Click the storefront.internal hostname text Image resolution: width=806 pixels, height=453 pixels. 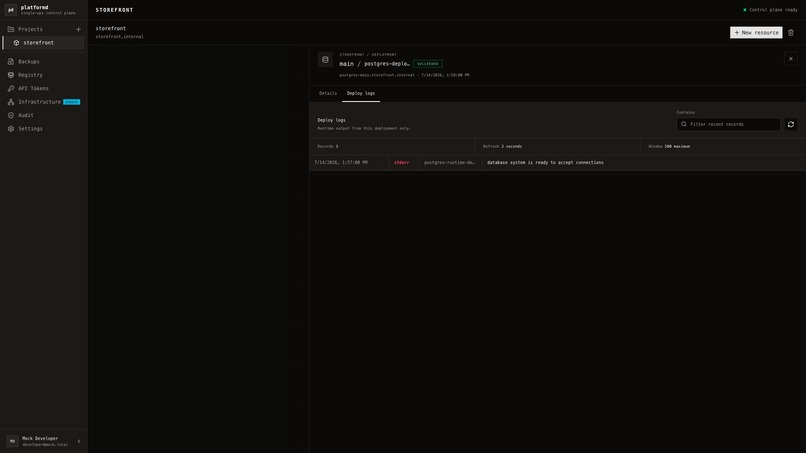pyautogui.click(x=120, y=37)
